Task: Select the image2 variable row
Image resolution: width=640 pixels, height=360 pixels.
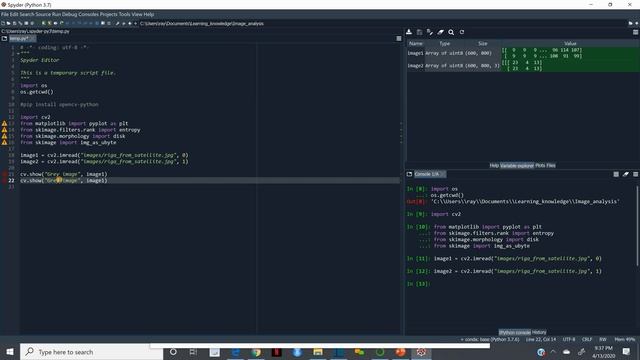Action: (x=523, y=66)
